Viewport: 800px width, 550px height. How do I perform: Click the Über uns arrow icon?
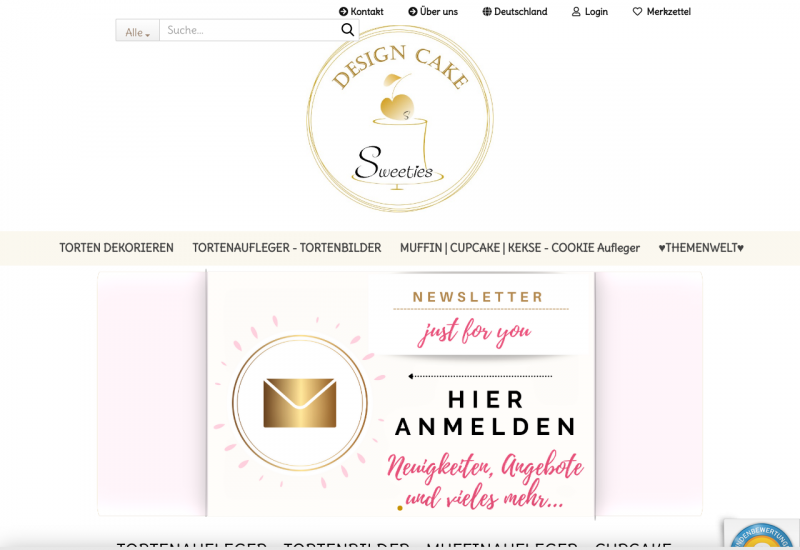413,12
